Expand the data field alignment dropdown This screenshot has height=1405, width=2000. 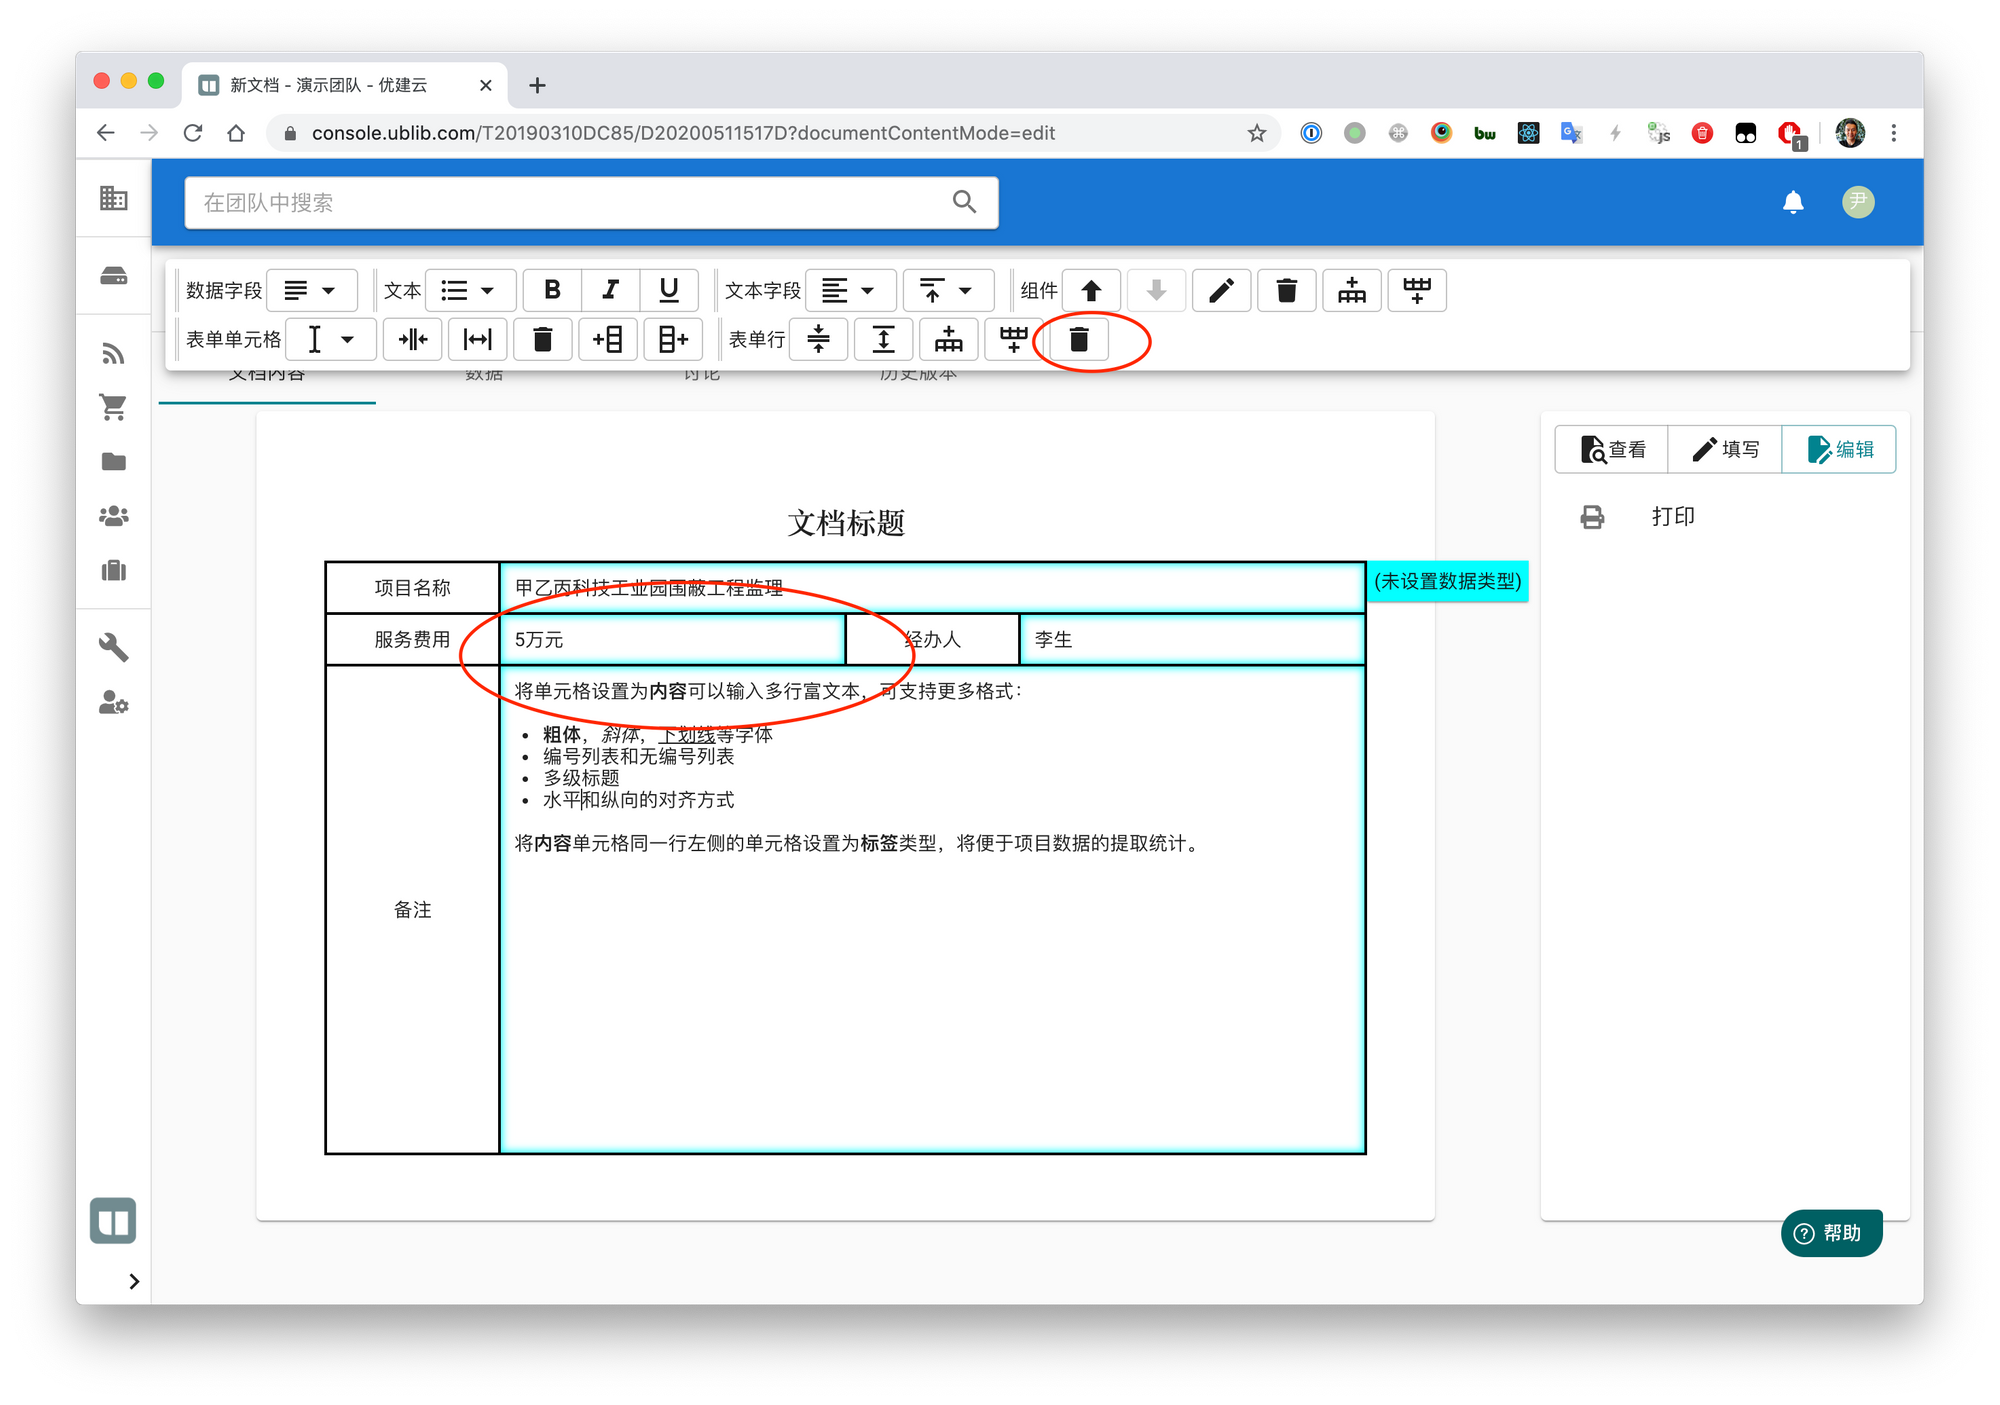(x=312, y=290)
